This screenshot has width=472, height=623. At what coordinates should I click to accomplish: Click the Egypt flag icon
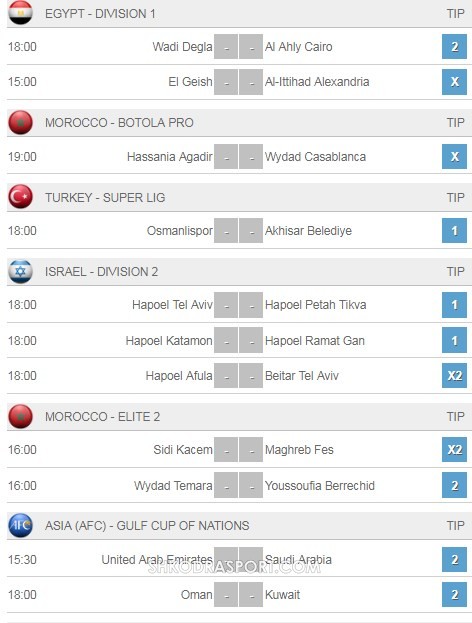(x=20, y=13)
